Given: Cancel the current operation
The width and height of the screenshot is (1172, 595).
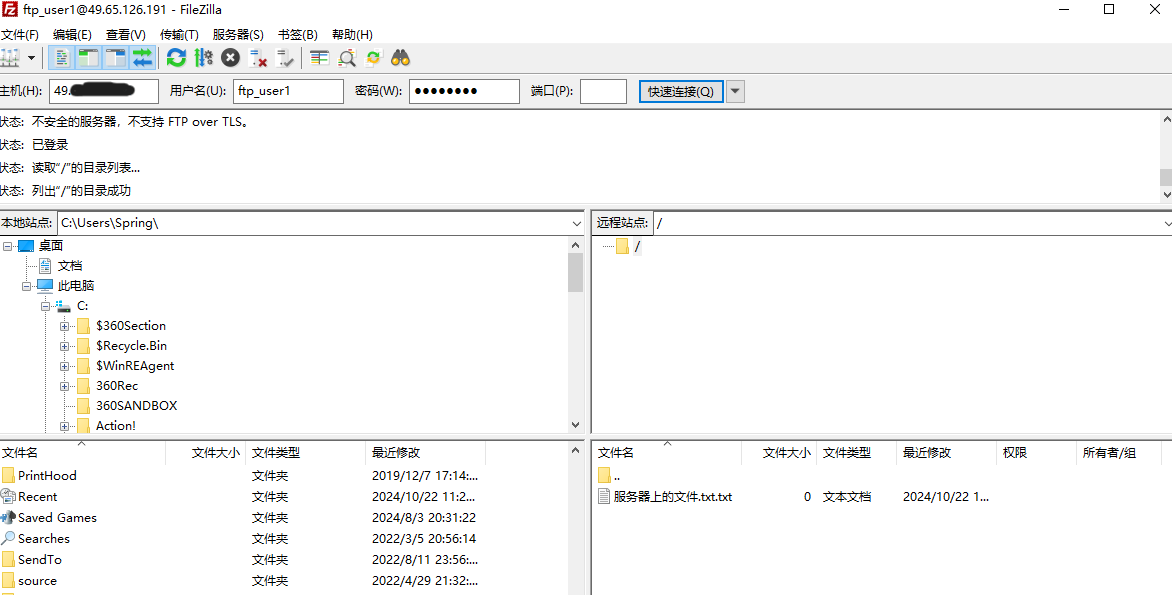Looking at the screenshot, I should 229,57.
